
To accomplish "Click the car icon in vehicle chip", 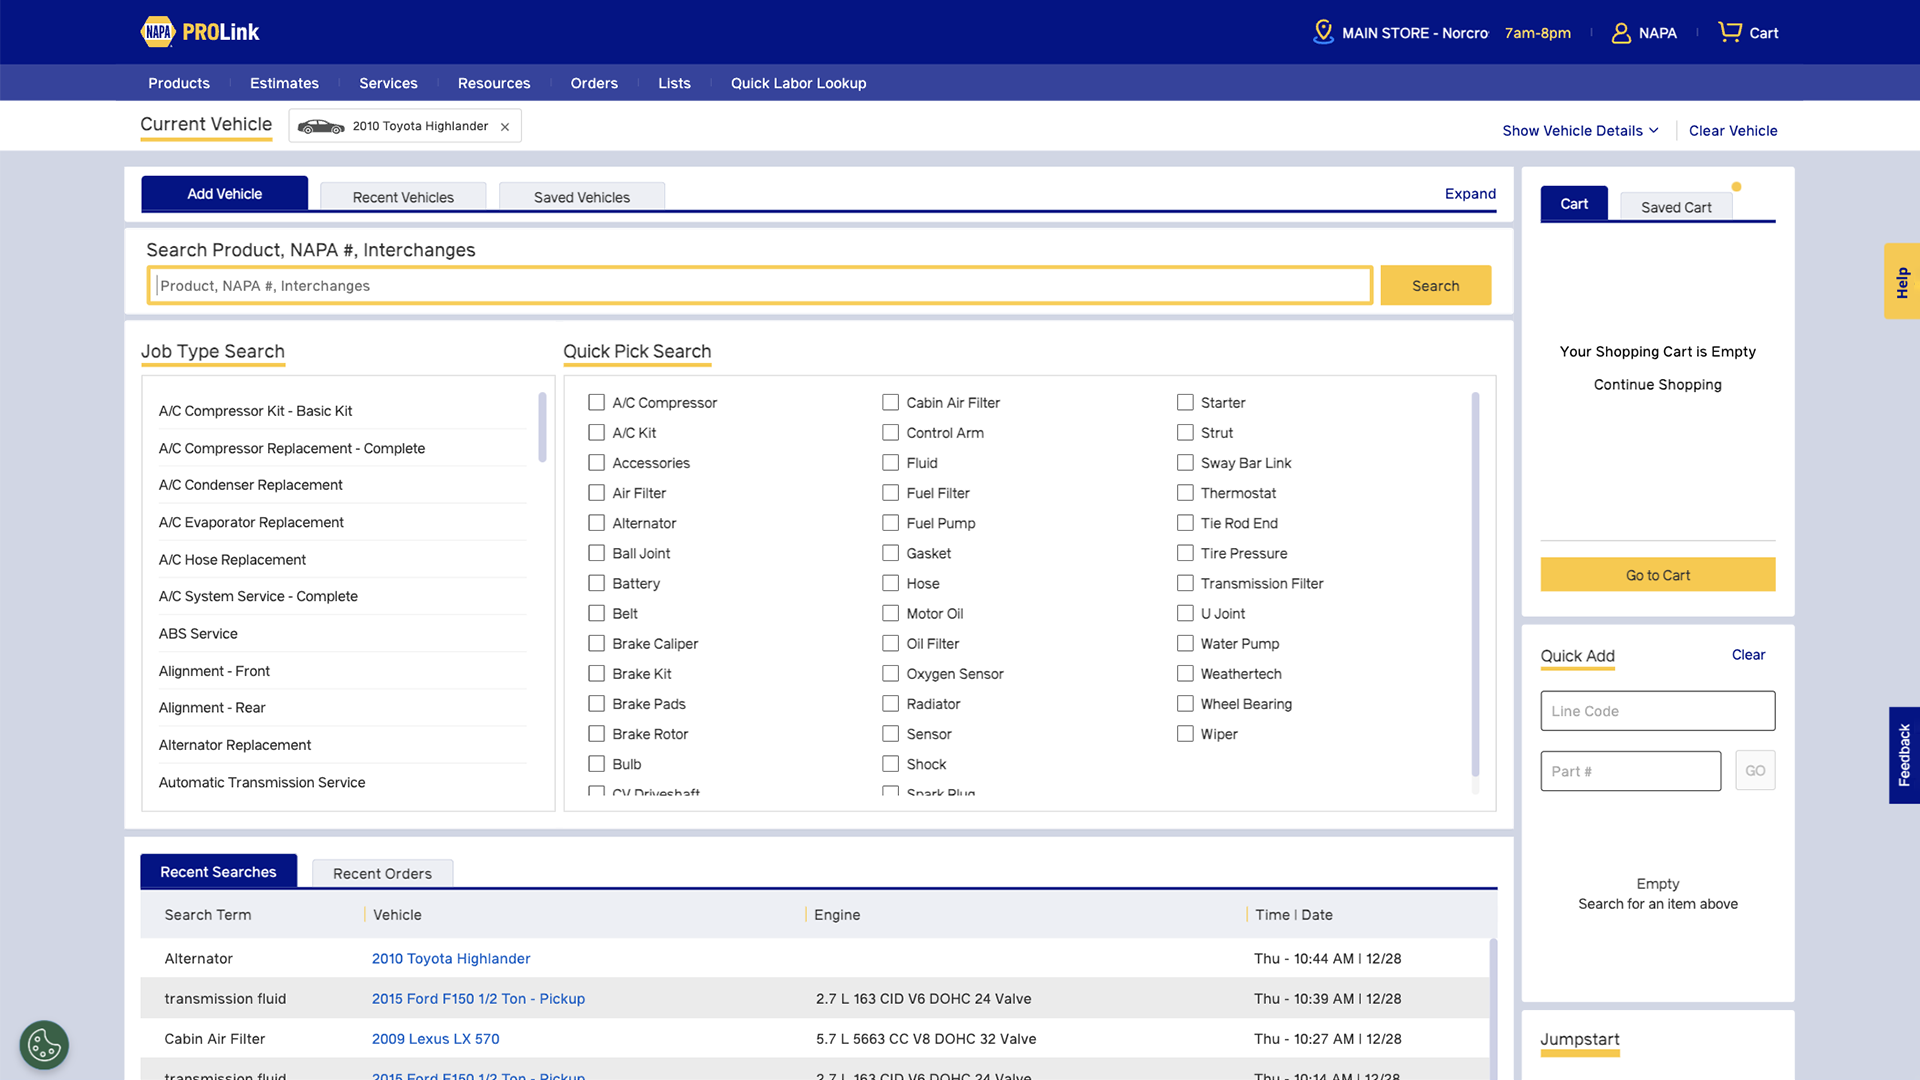I will (x=321, y=126).
